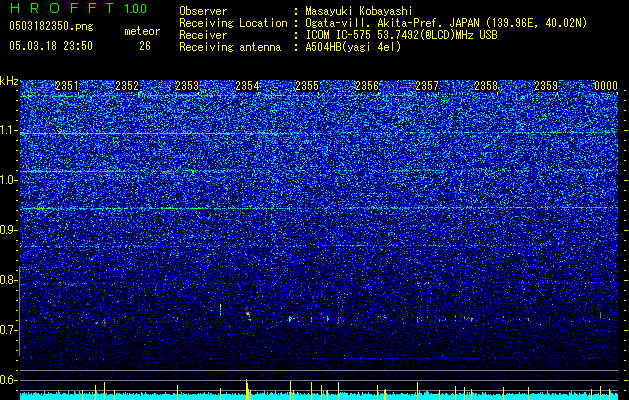Click the 0000 time marker
This screenshot has width=629, height=400.
click(606, 86)
